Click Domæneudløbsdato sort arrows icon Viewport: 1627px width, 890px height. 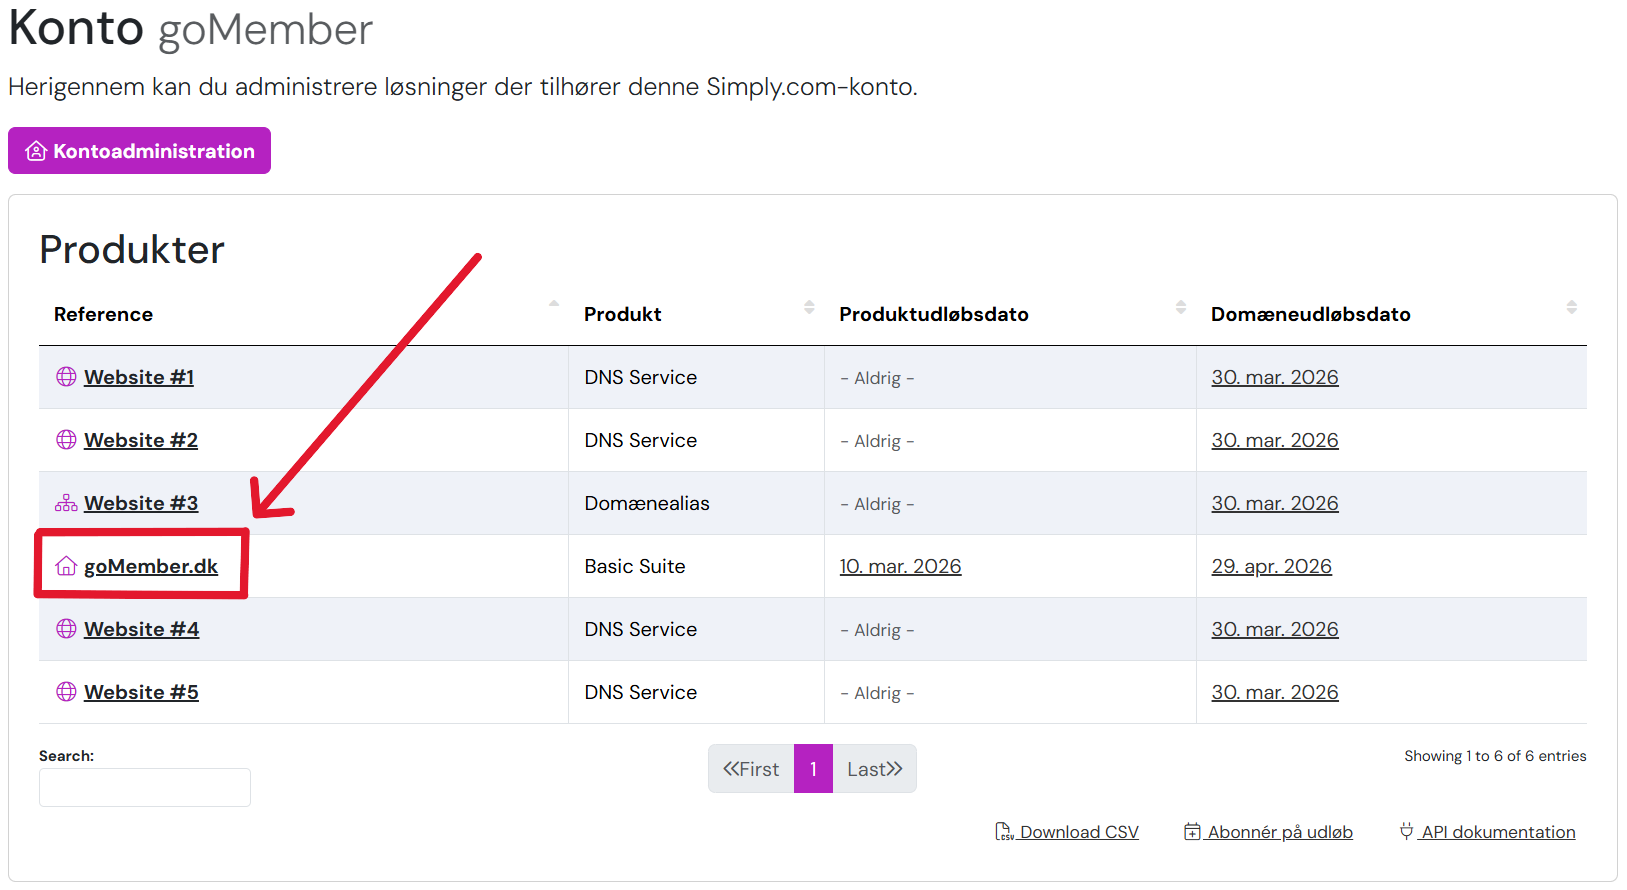1572,307
